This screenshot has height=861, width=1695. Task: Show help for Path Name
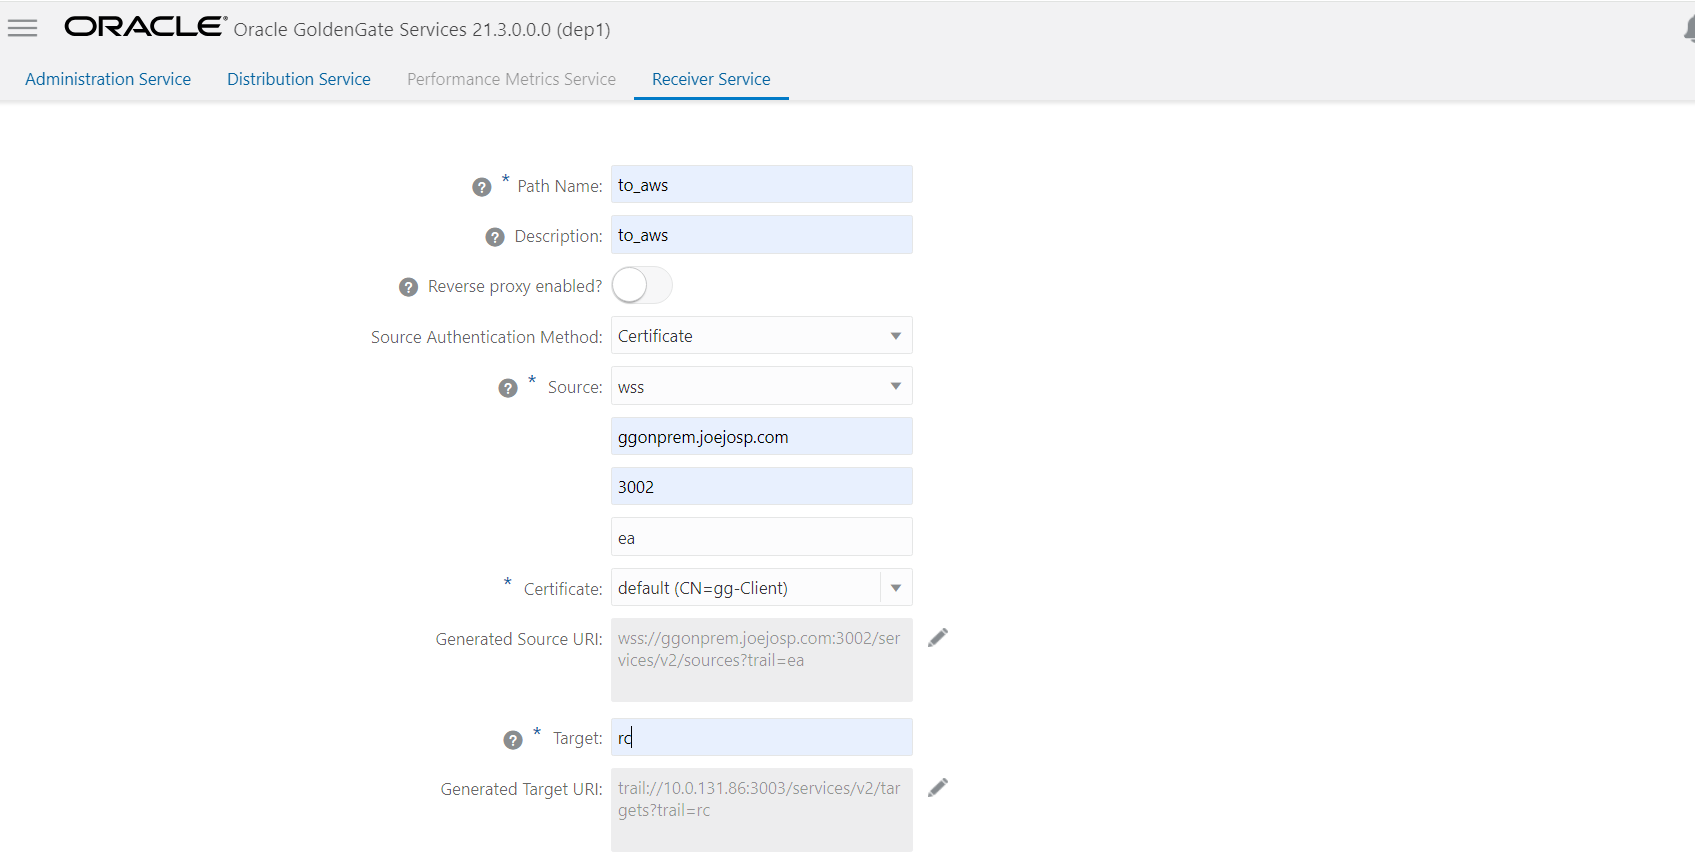482,187
